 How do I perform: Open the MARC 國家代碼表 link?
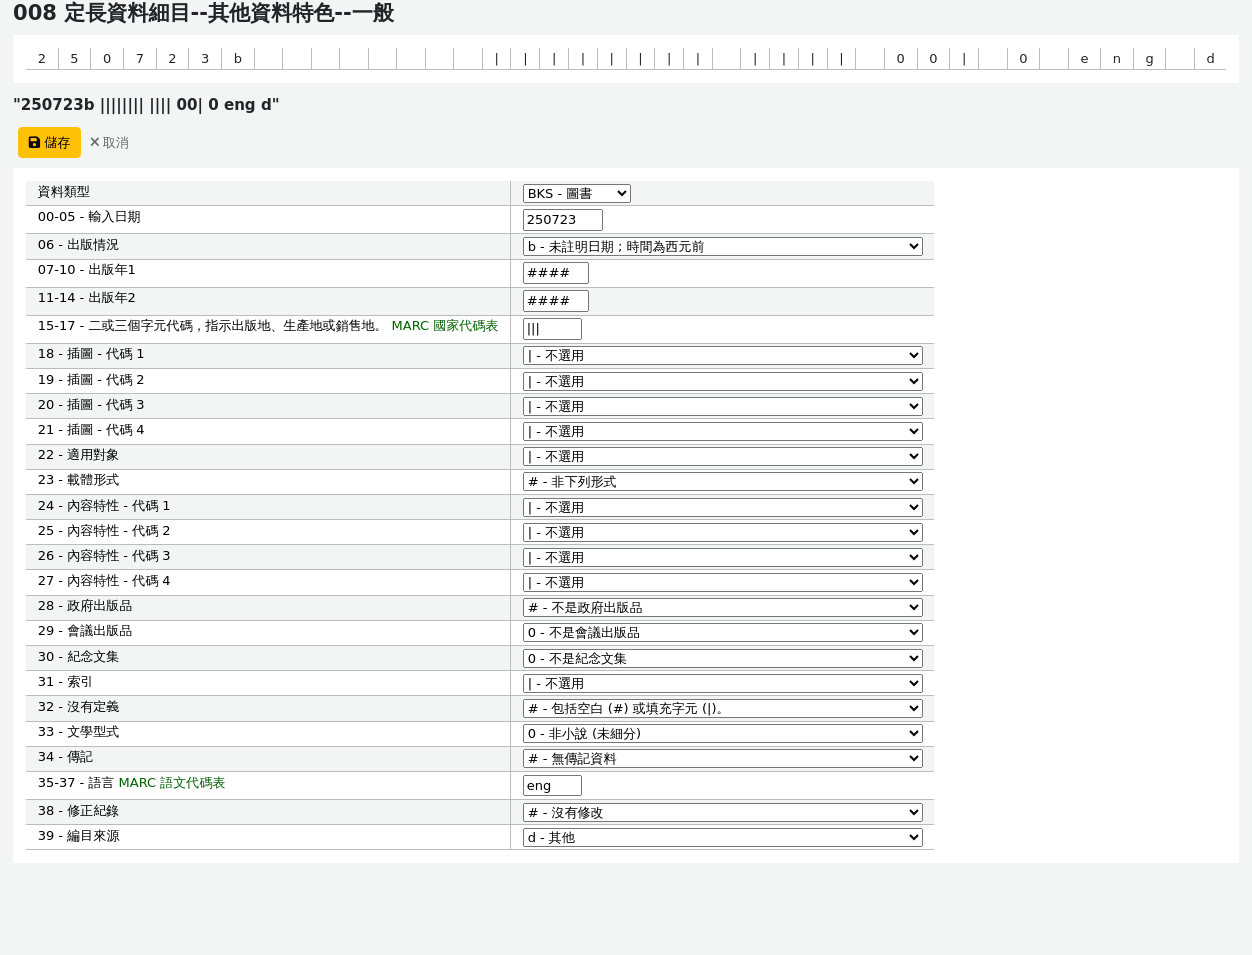click(x=445, y=326)
